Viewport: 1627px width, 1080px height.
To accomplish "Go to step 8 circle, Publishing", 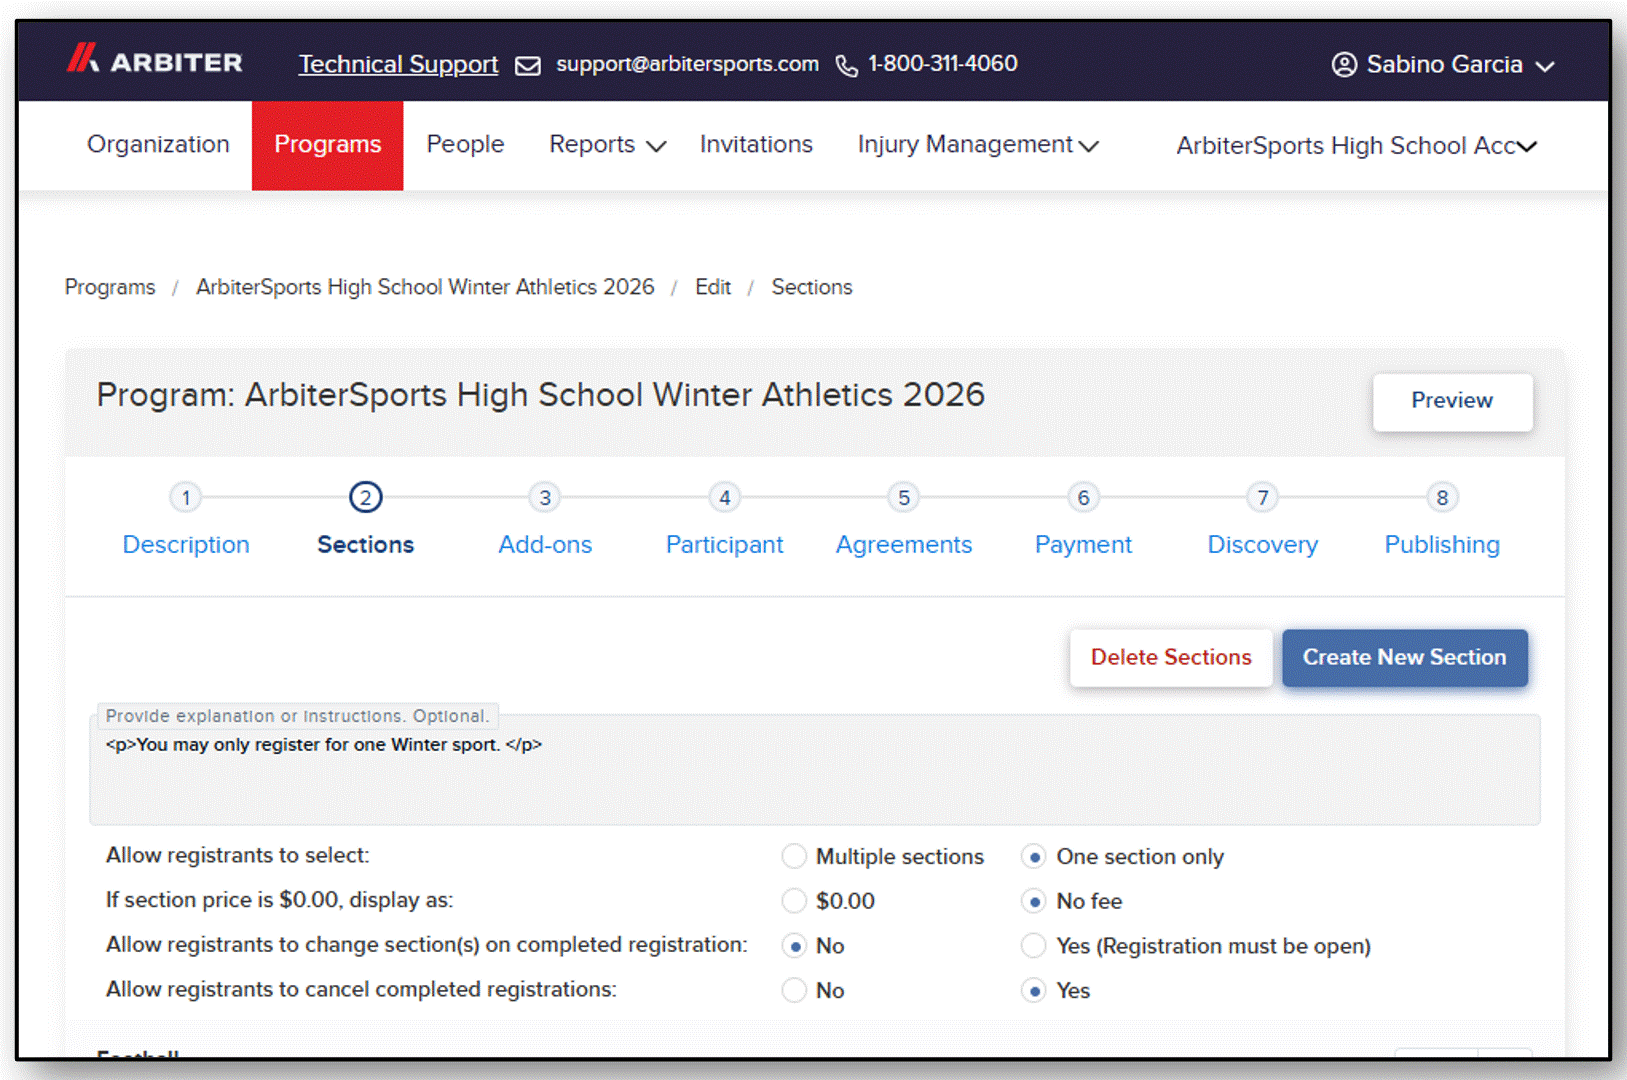I will coord(1442,497).
